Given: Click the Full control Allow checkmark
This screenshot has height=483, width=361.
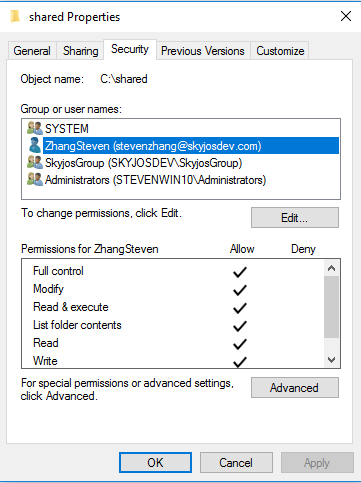Looking at the screenshot, I should pos(240,272).
